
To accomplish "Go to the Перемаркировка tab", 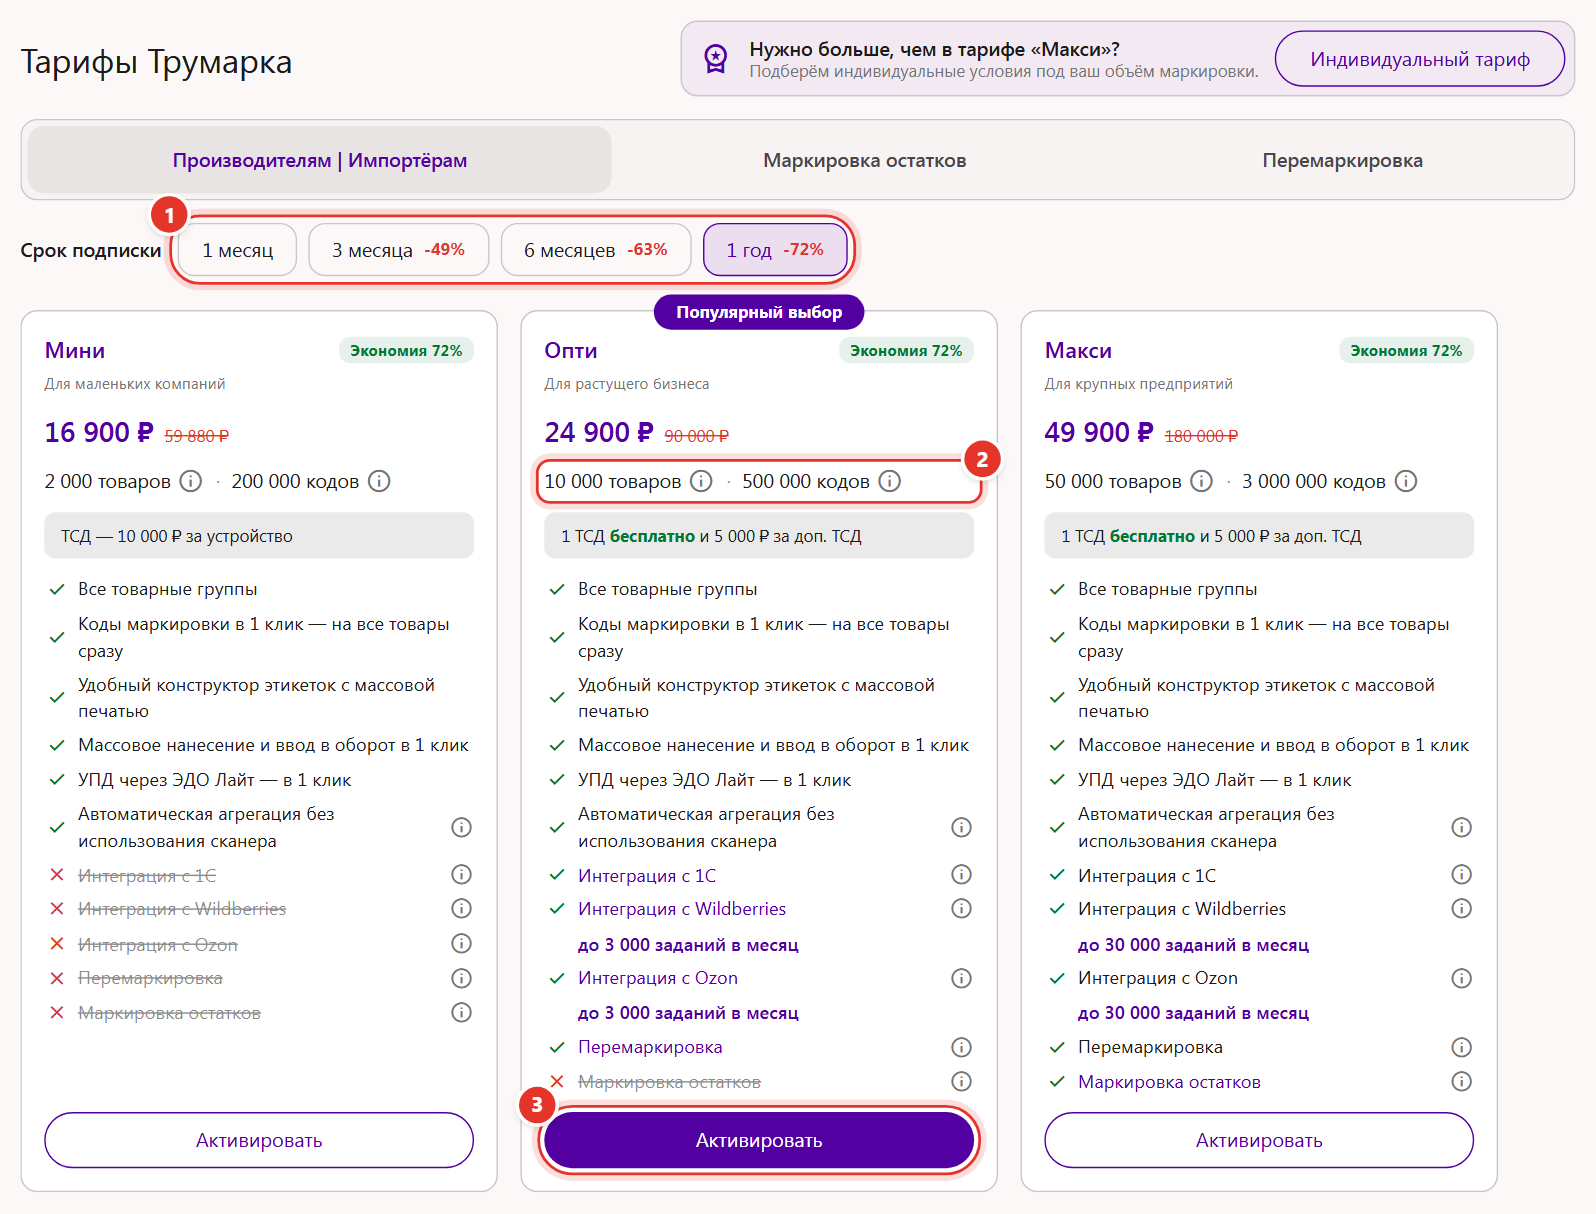I will tap(1342, 160).
